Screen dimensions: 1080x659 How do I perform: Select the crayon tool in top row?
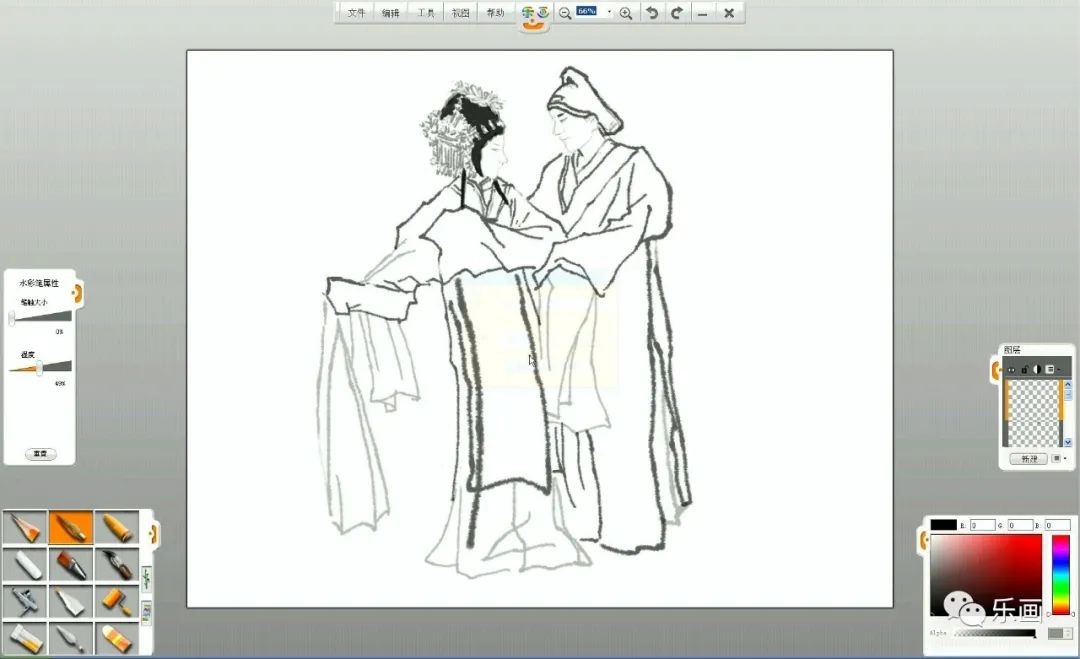(117, 527)
